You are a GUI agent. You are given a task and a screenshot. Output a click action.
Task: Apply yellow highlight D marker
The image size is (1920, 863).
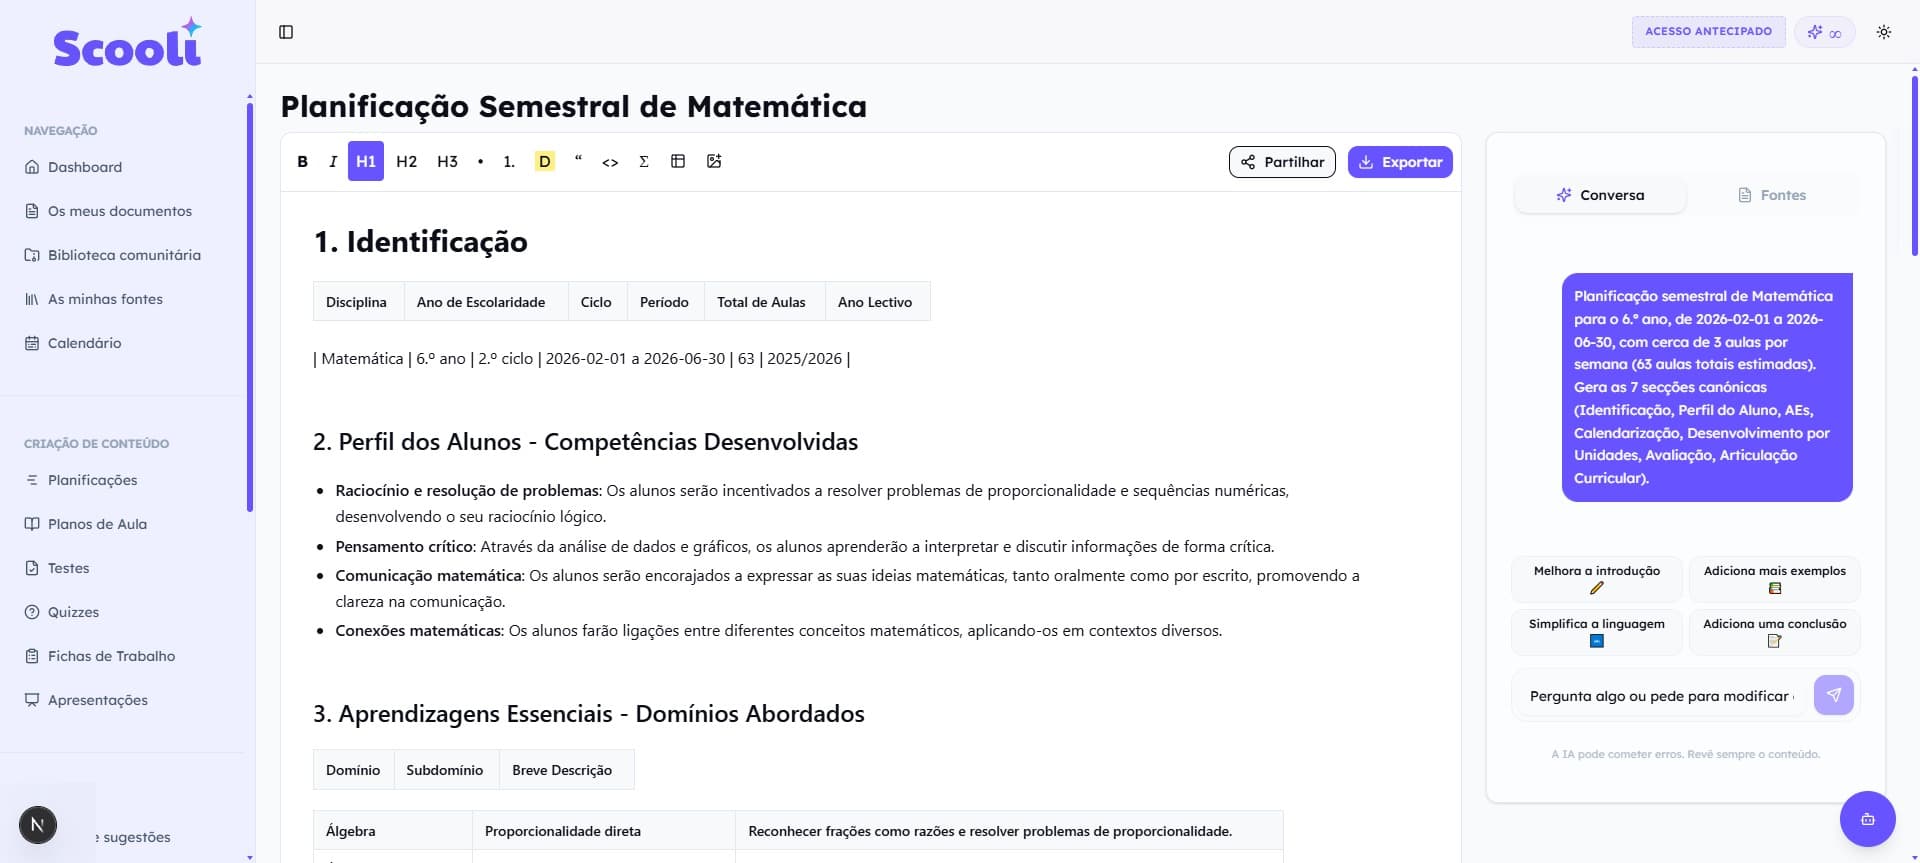(544, 161)
